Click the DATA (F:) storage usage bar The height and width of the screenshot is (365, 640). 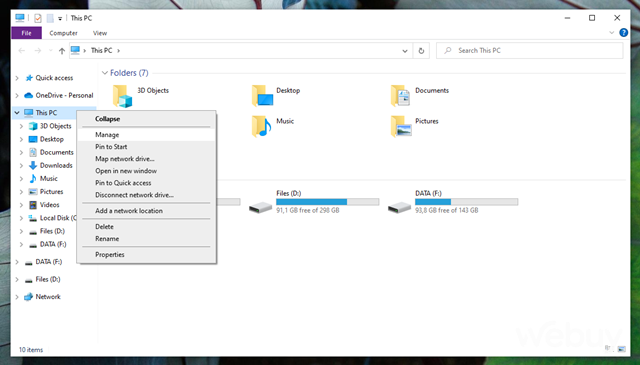(467, 202)
